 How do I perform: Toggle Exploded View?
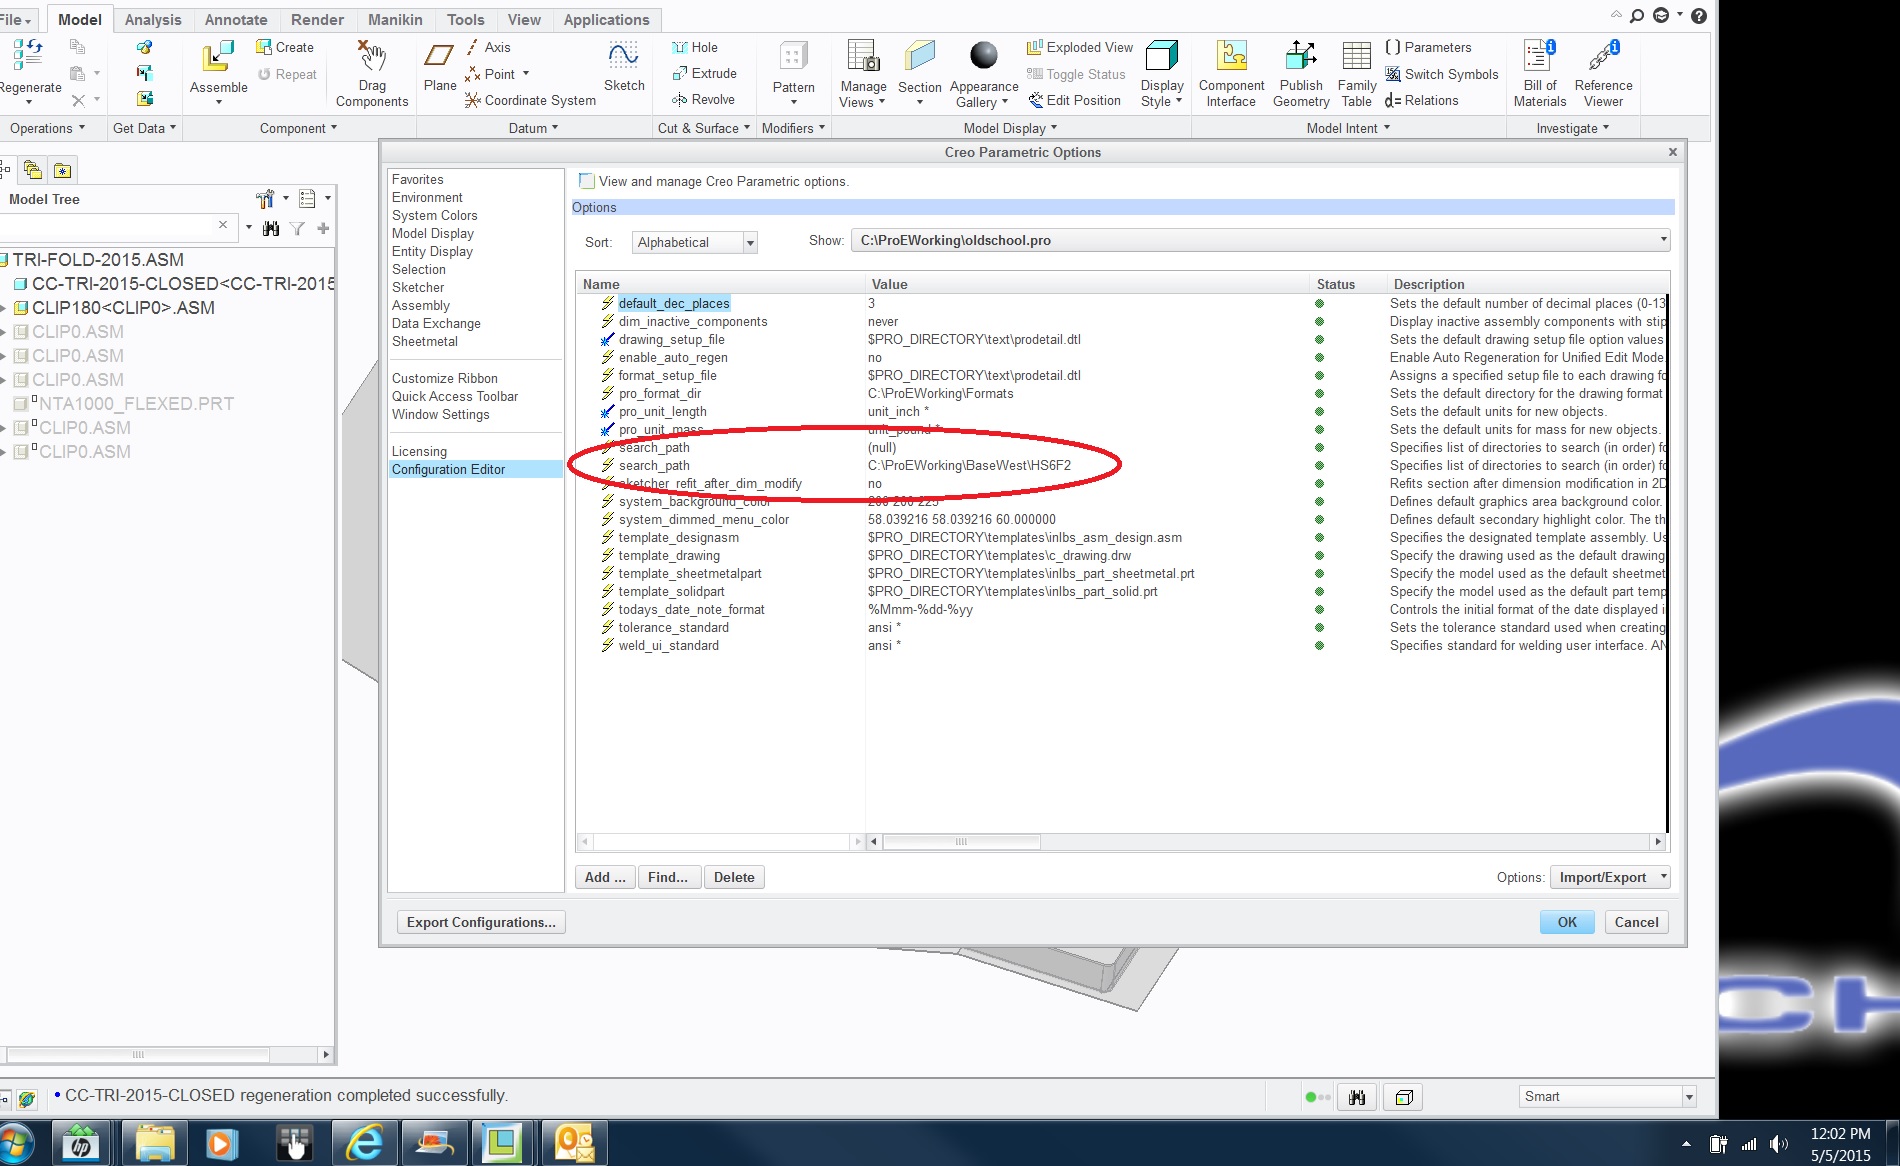(x=1080, y=47)
